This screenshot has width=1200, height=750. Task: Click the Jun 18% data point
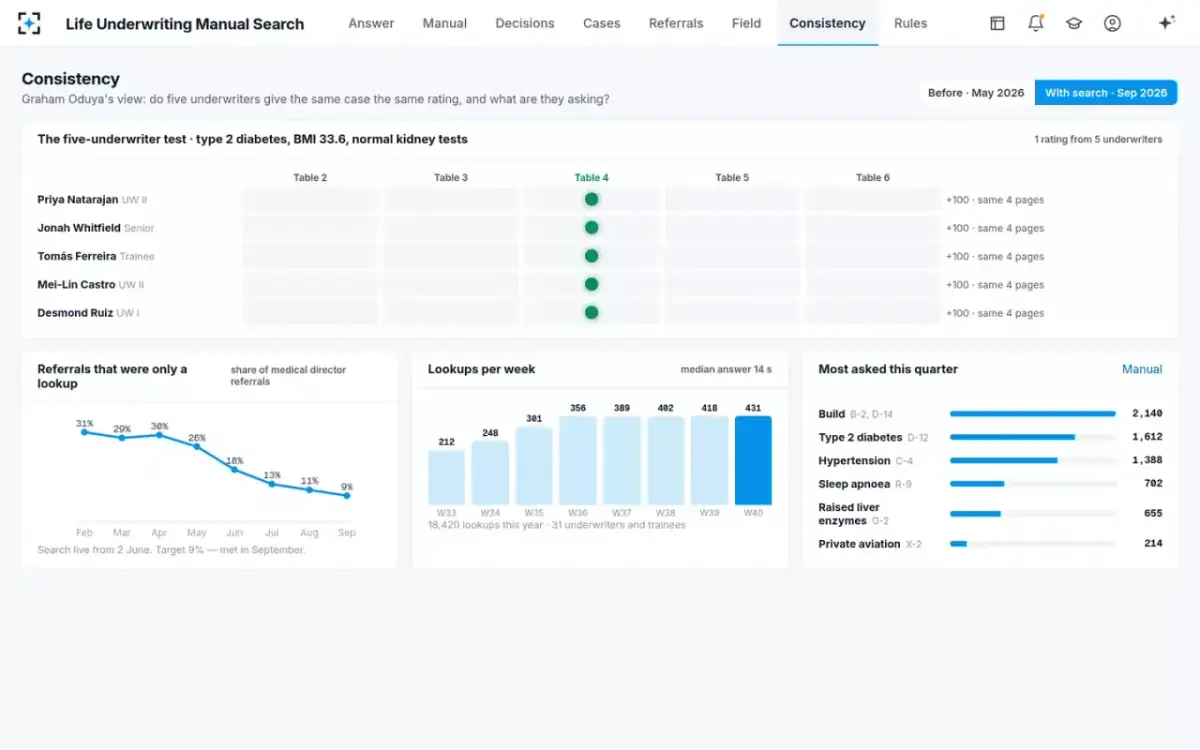pyautogui.click(x=234, y=469)
